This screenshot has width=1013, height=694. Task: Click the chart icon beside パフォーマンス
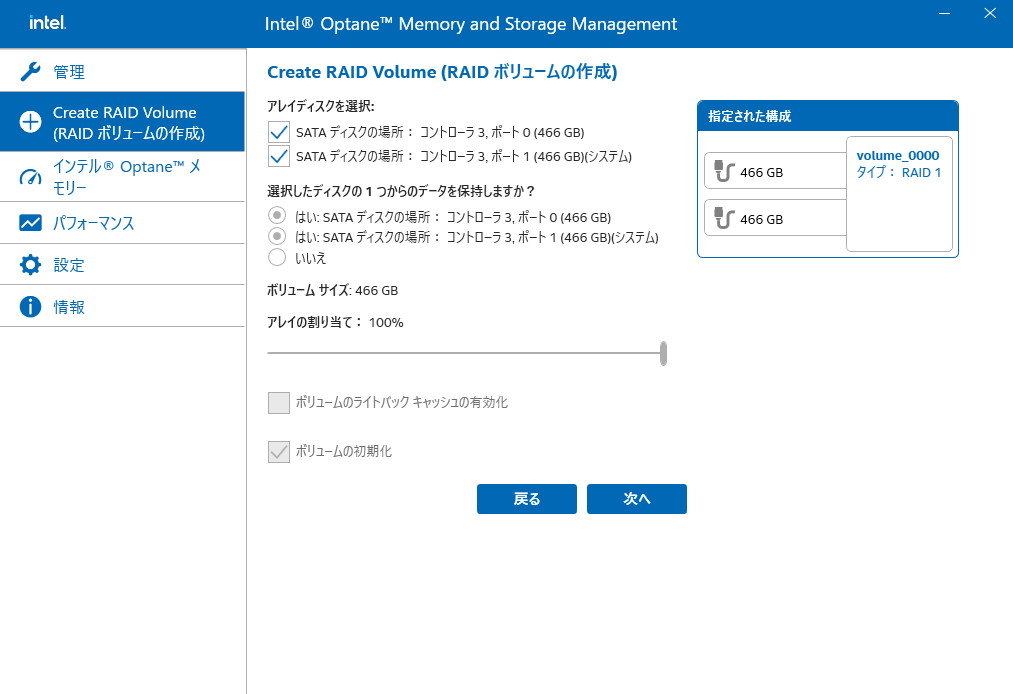click(x=30, y=223)
